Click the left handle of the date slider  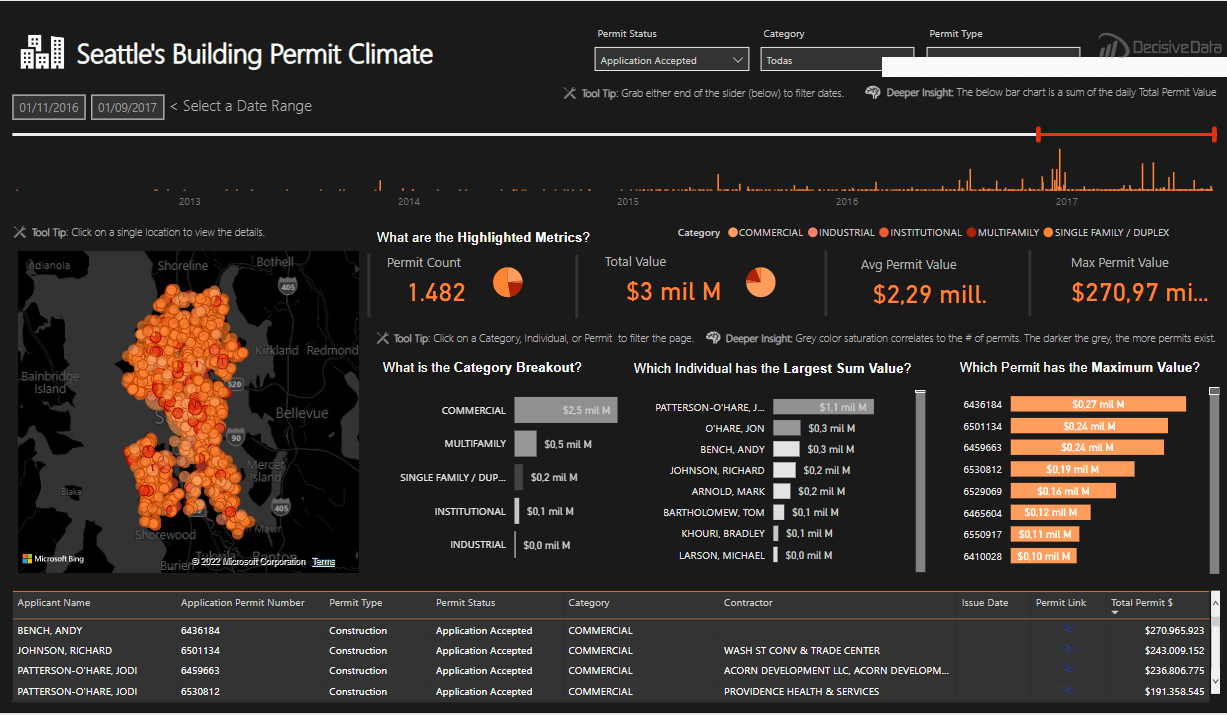pos(1039,134)
